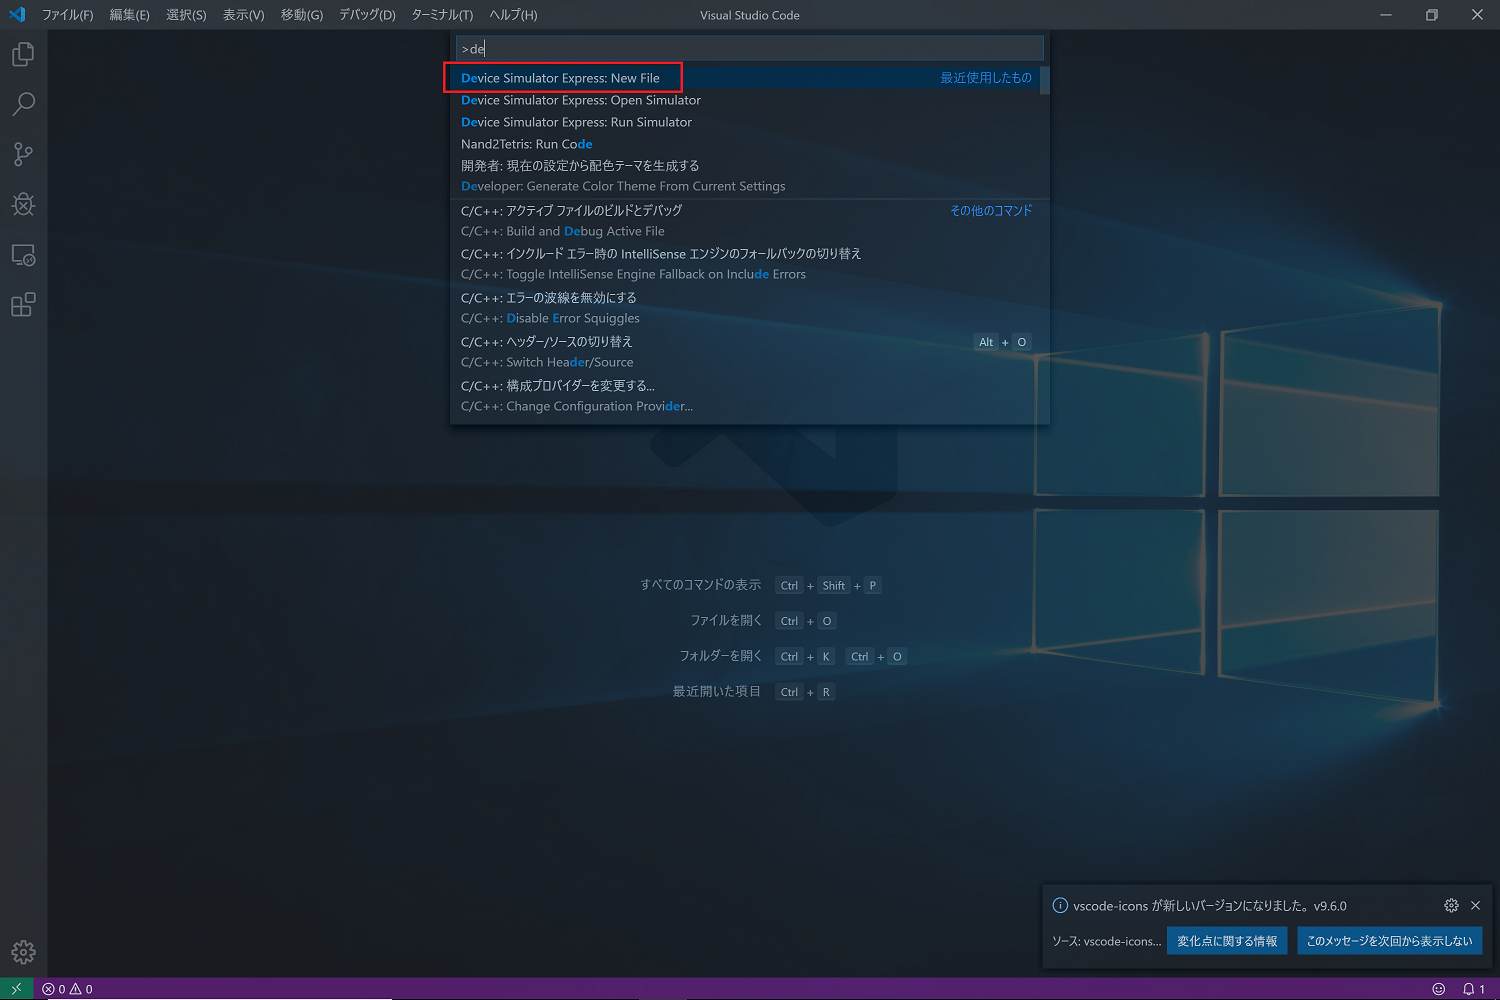The height and width of the screenshot is (1000, 1500).
Task: Select C/C++: Toggle IntelliSense Engine Fallback command
Action: (745, 264)
